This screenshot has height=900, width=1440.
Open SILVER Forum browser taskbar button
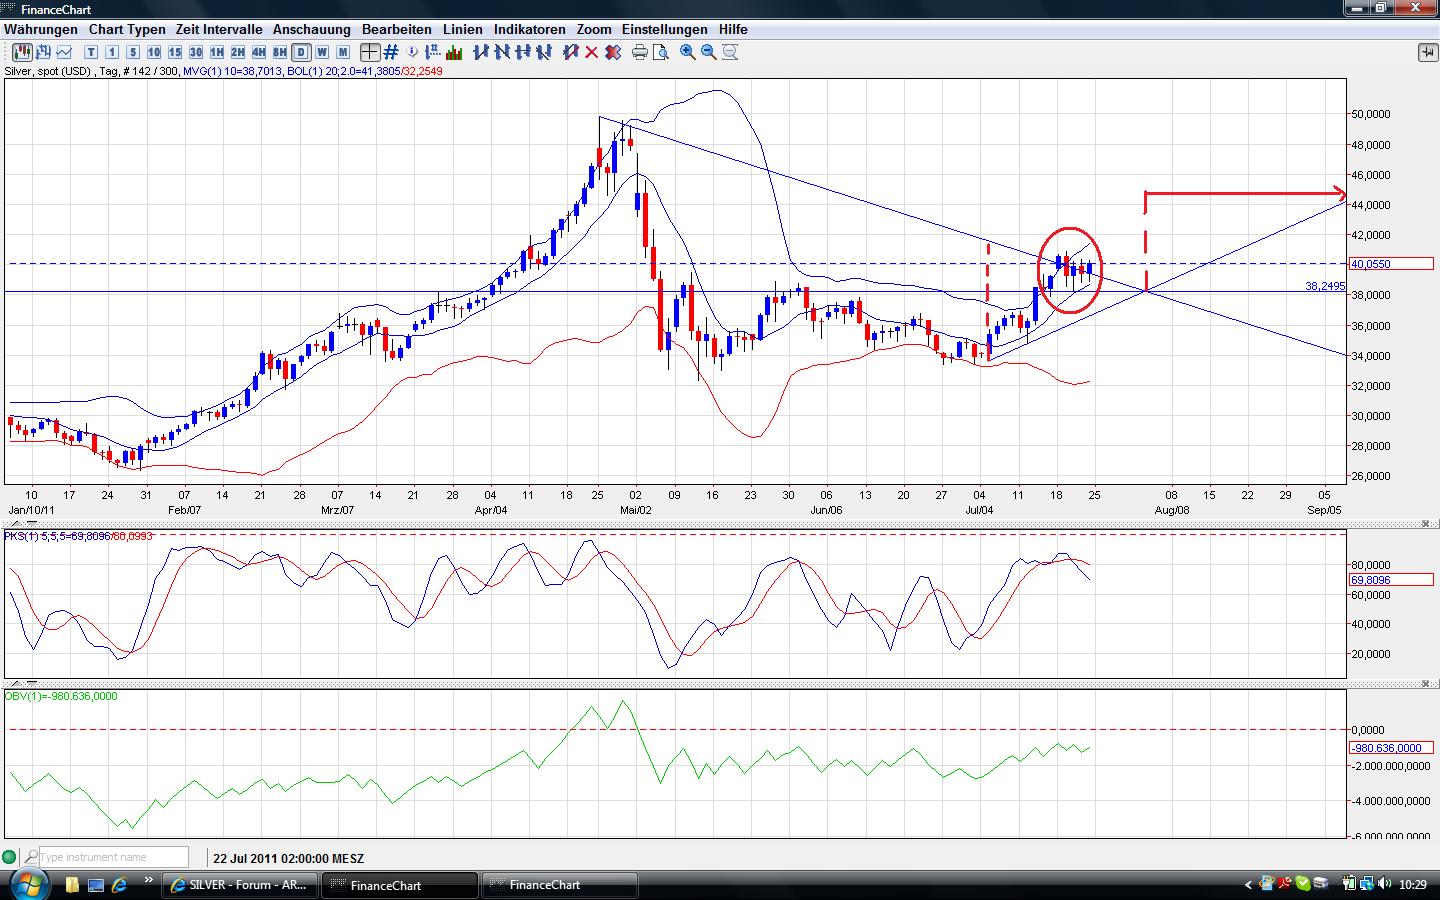click(240, 885)
